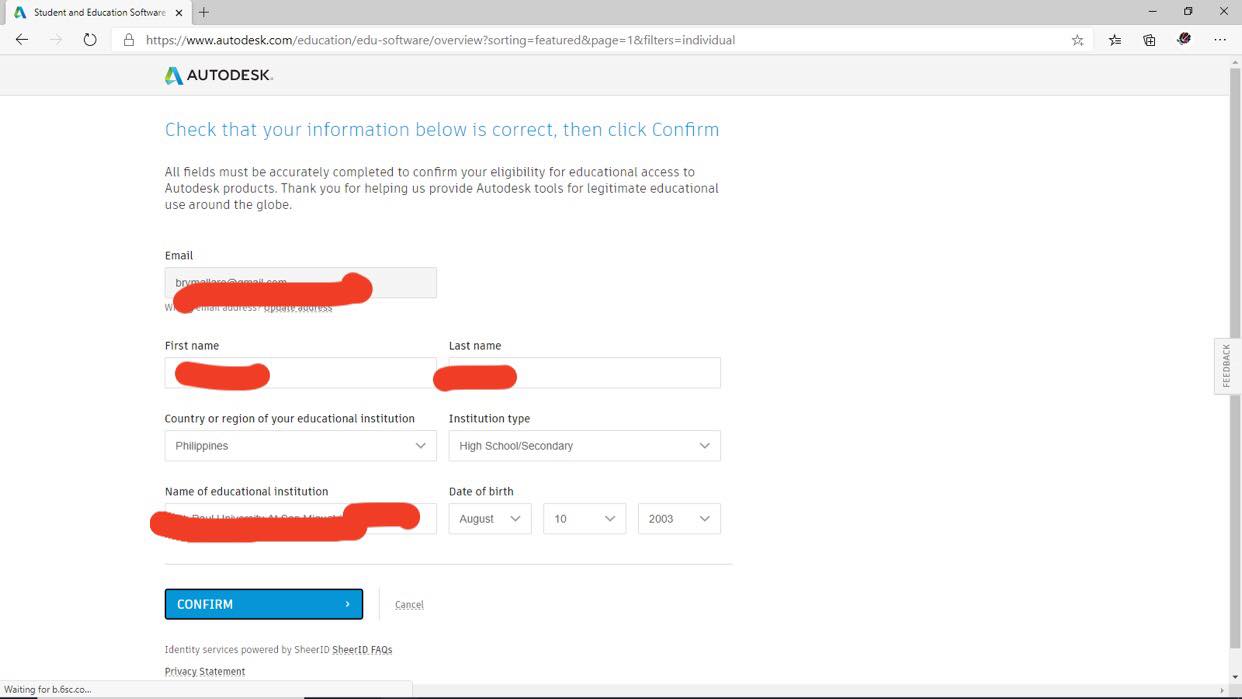Viewport: 1242px width, 699px height.
Task: Open the browser settings menu (three dots)
Action: [1220, 40]
